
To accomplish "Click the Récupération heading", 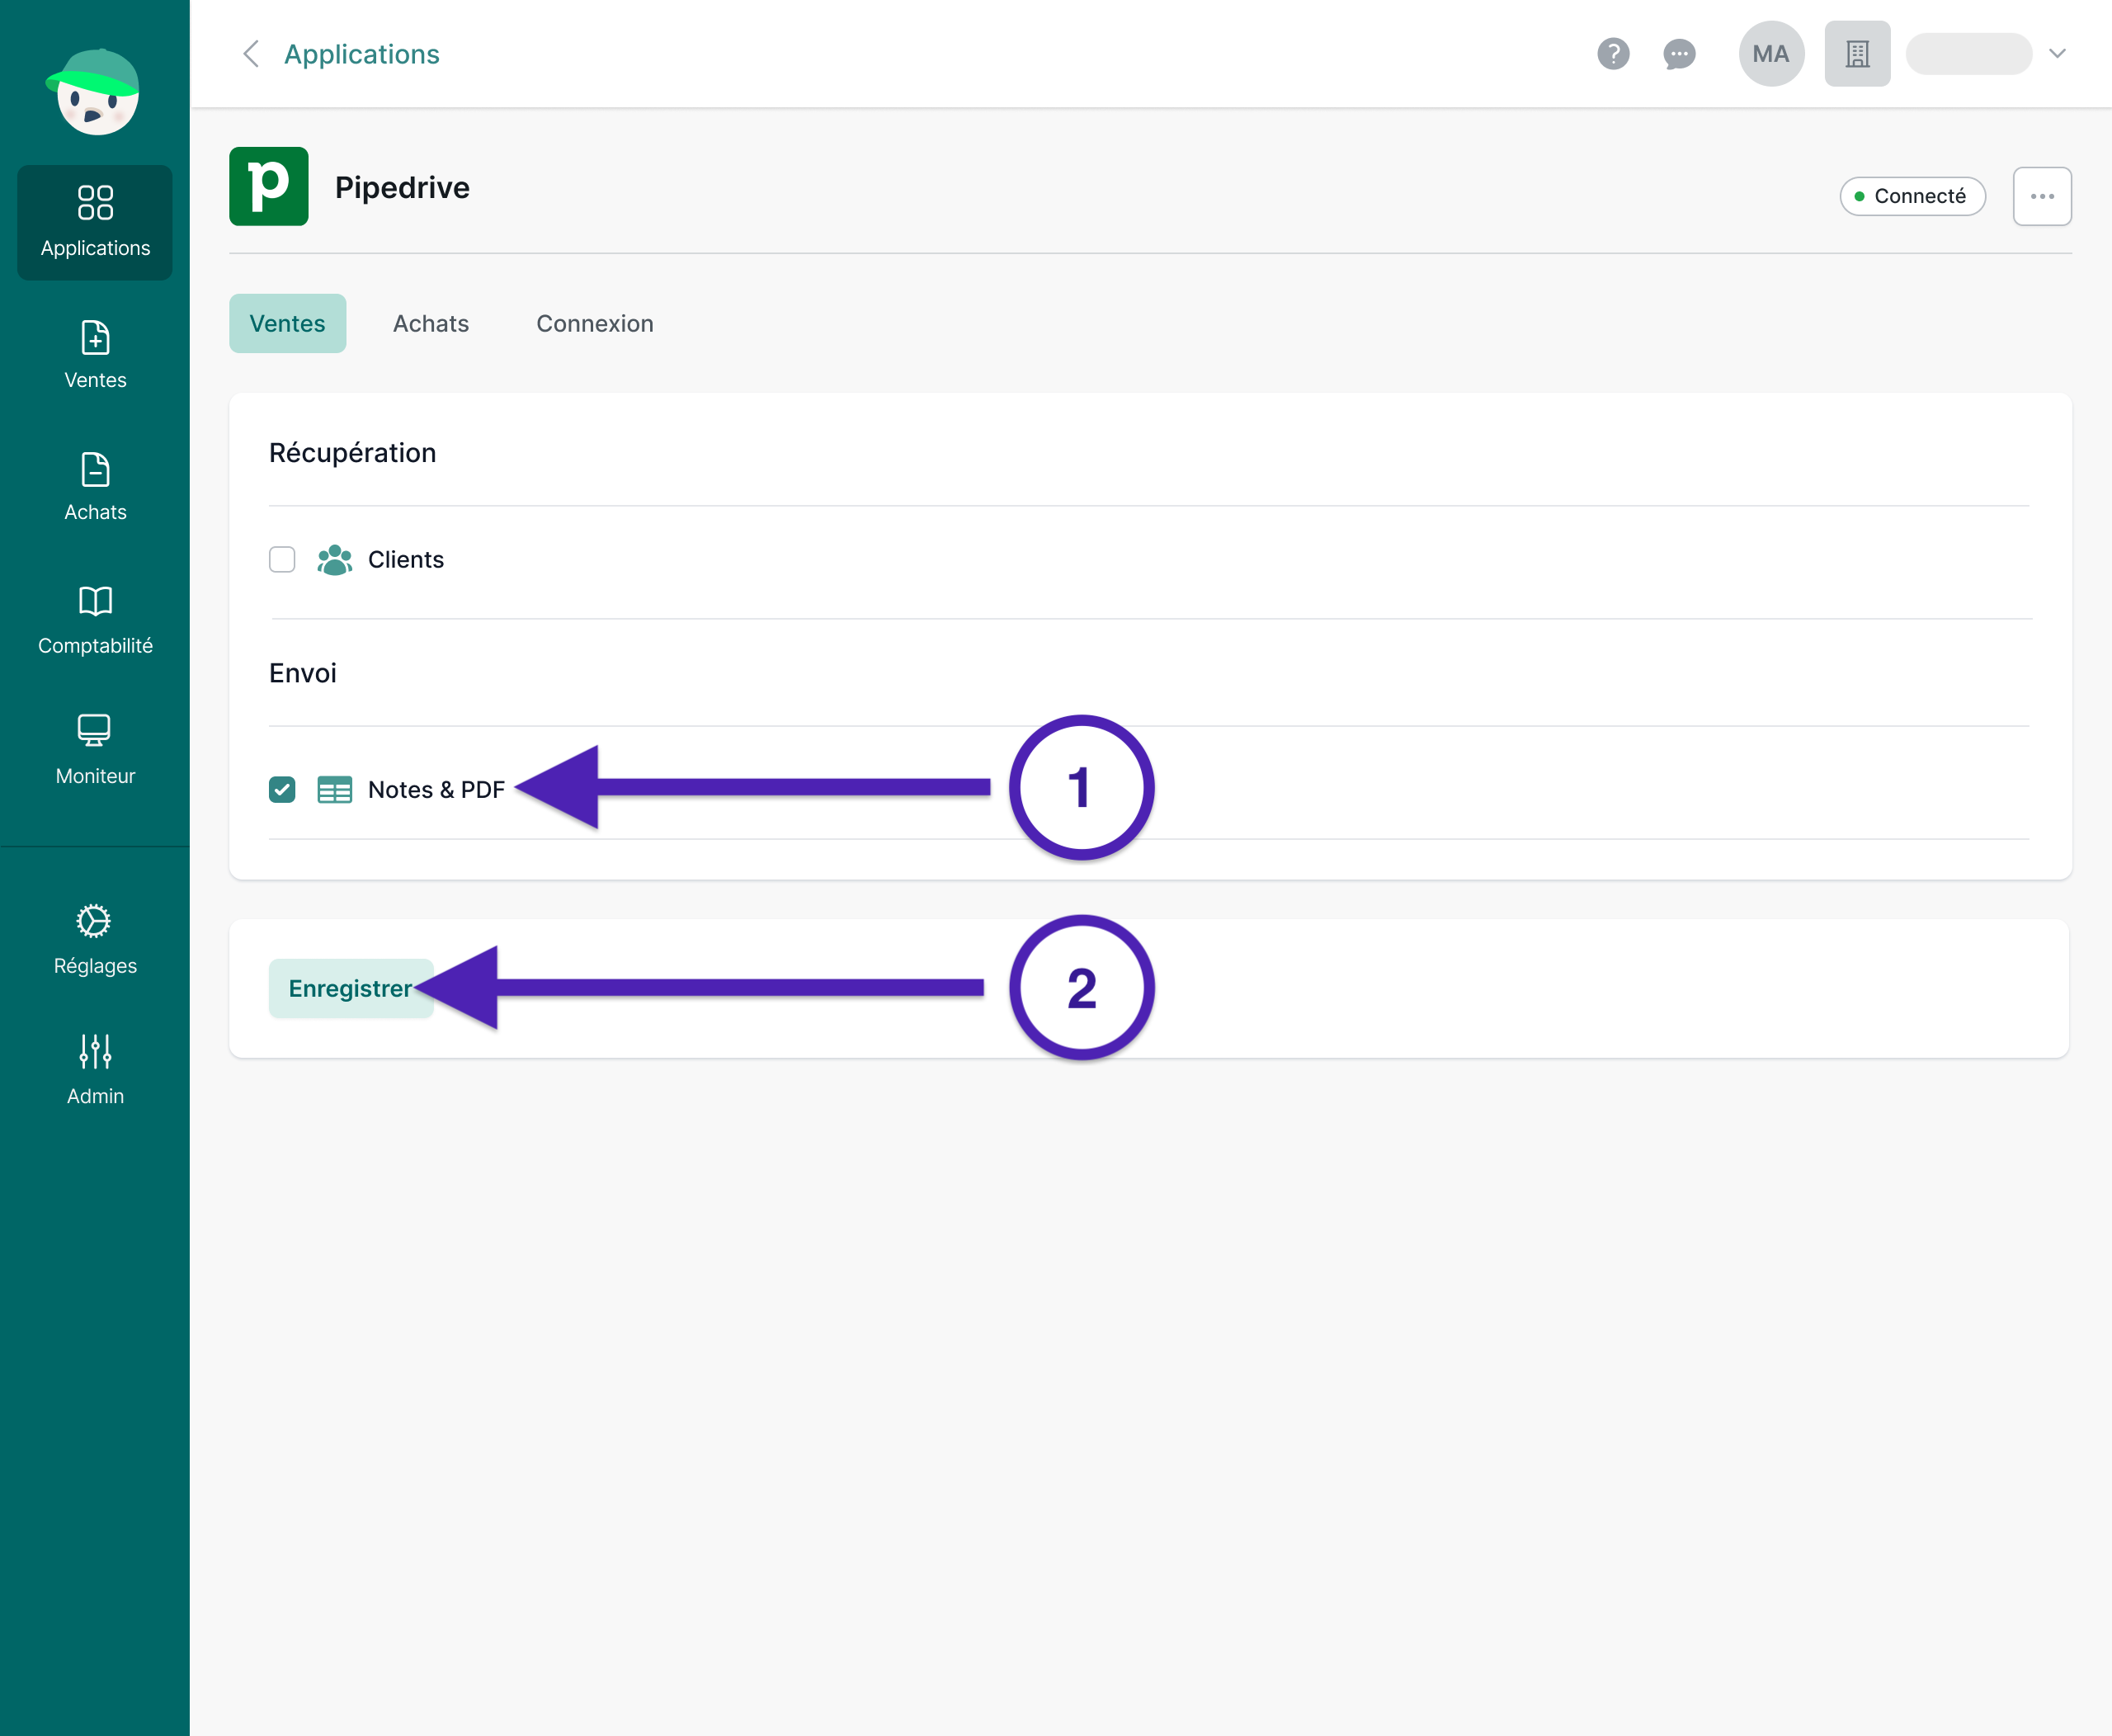I will 352,453.
